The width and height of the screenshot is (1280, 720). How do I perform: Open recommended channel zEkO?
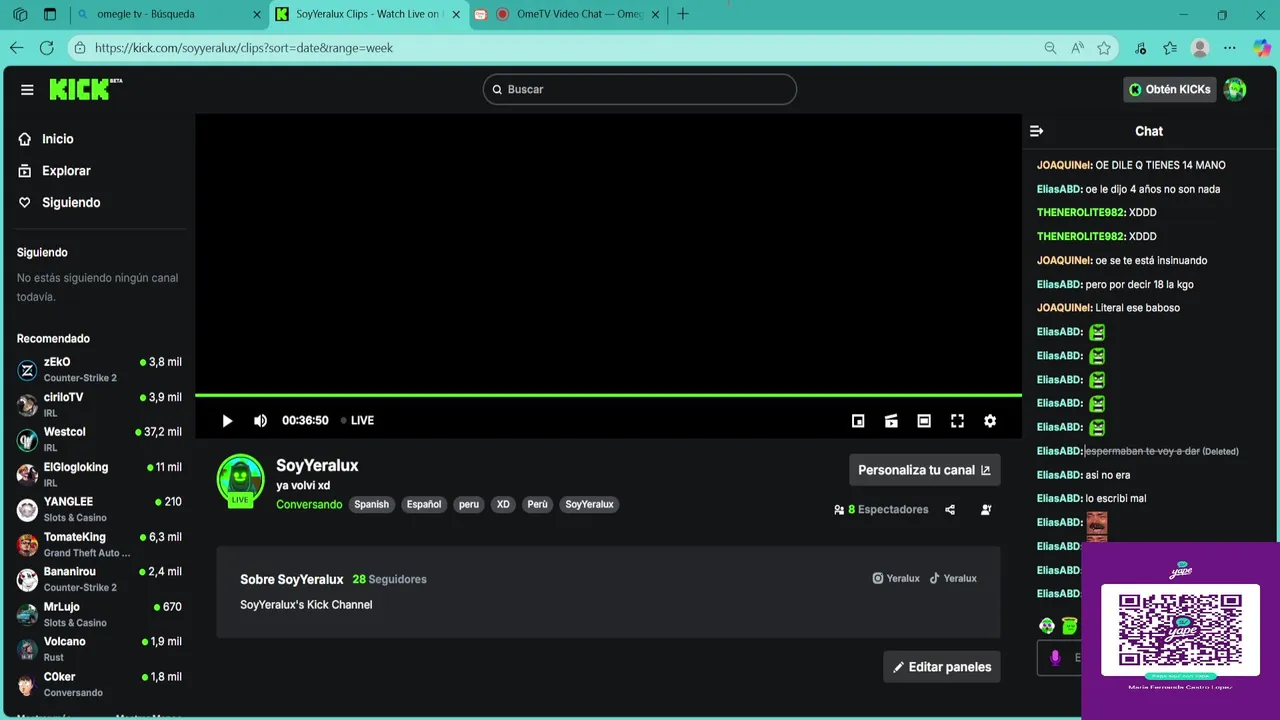point(98,370)
